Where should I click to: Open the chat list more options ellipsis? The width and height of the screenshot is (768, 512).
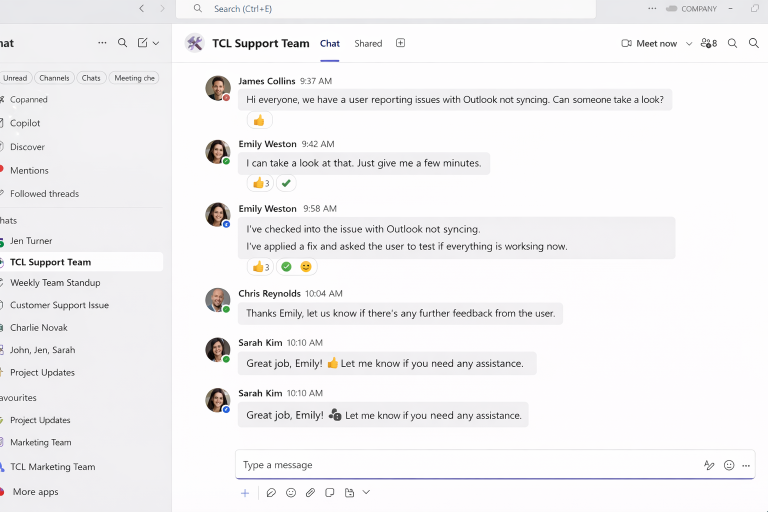point(102,43)
